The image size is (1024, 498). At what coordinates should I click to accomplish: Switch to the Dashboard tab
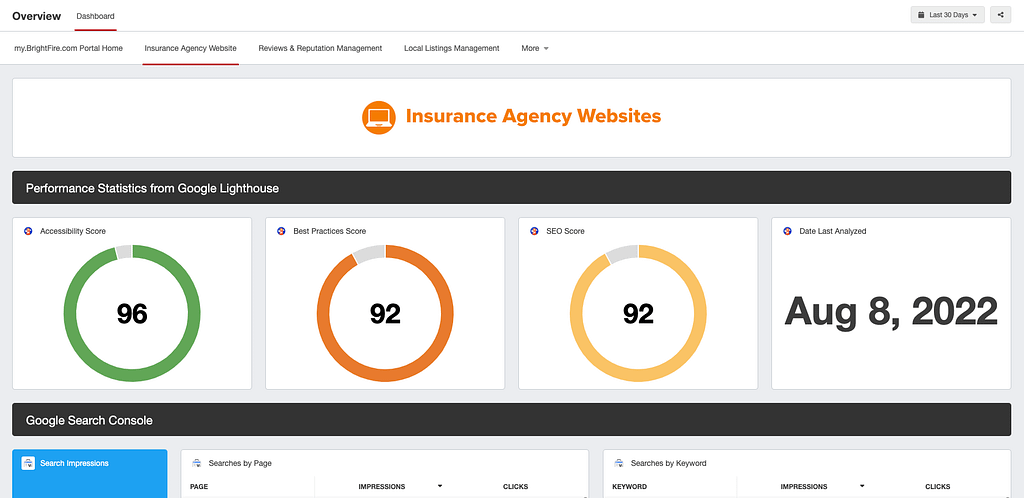point(95,16)
